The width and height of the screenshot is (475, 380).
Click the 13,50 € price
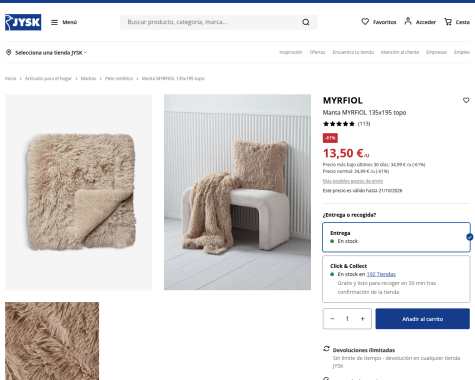click(x=346, y=153)
